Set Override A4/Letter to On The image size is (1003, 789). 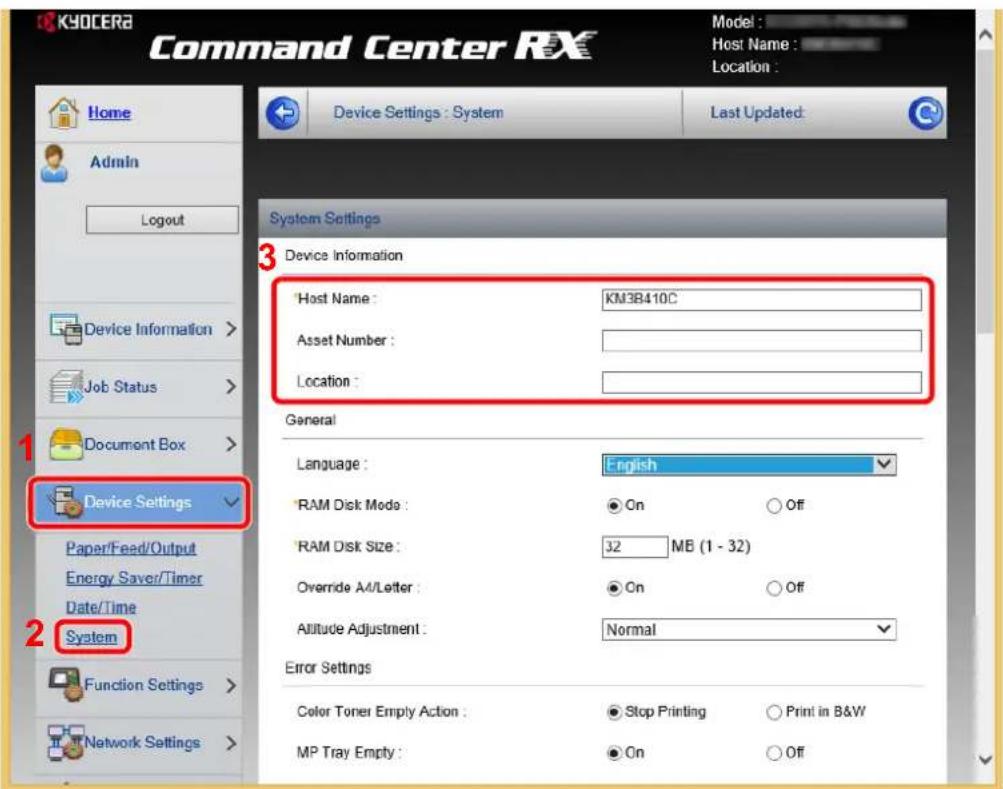click(613, 588)
